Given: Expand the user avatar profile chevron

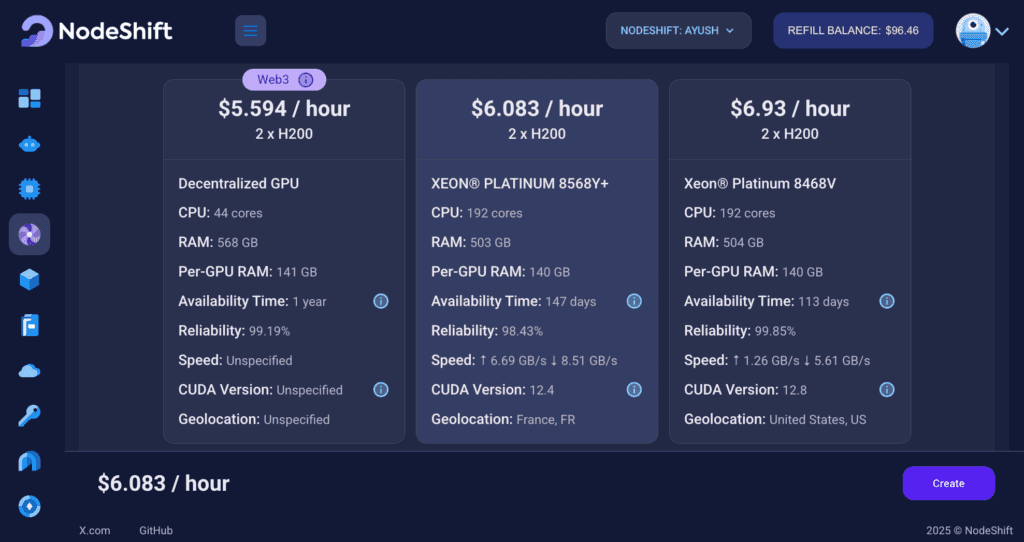Looking at the screenshot, I should click(x=1002, y=31).
